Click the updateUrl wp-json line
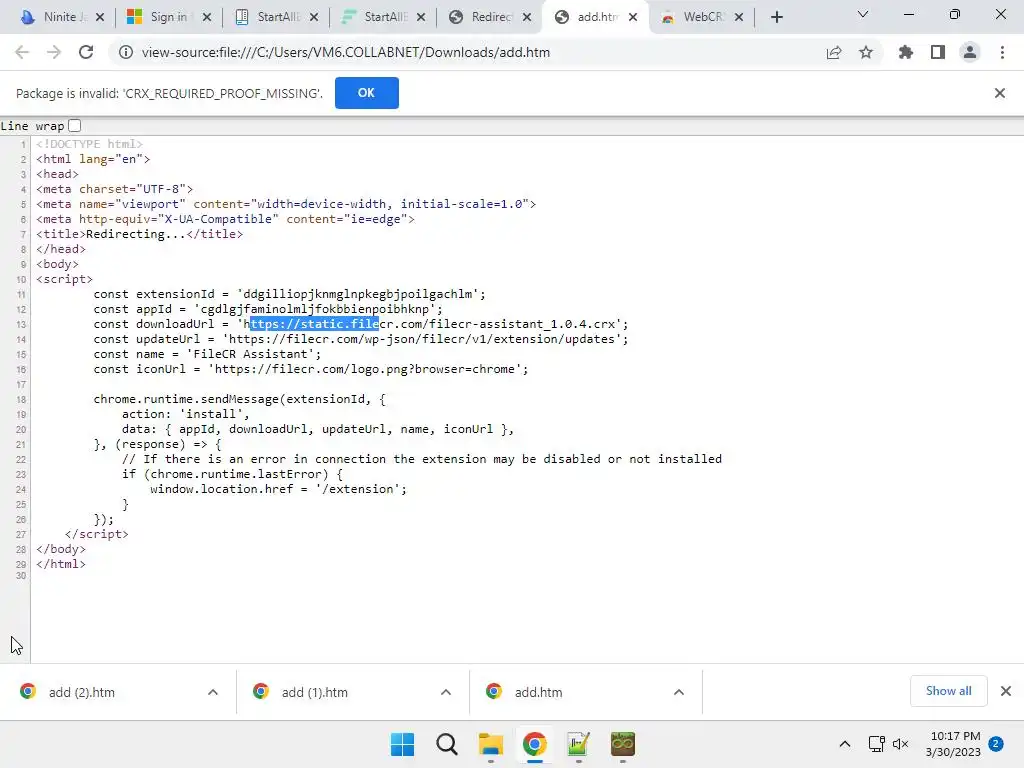 click(360, 339)
